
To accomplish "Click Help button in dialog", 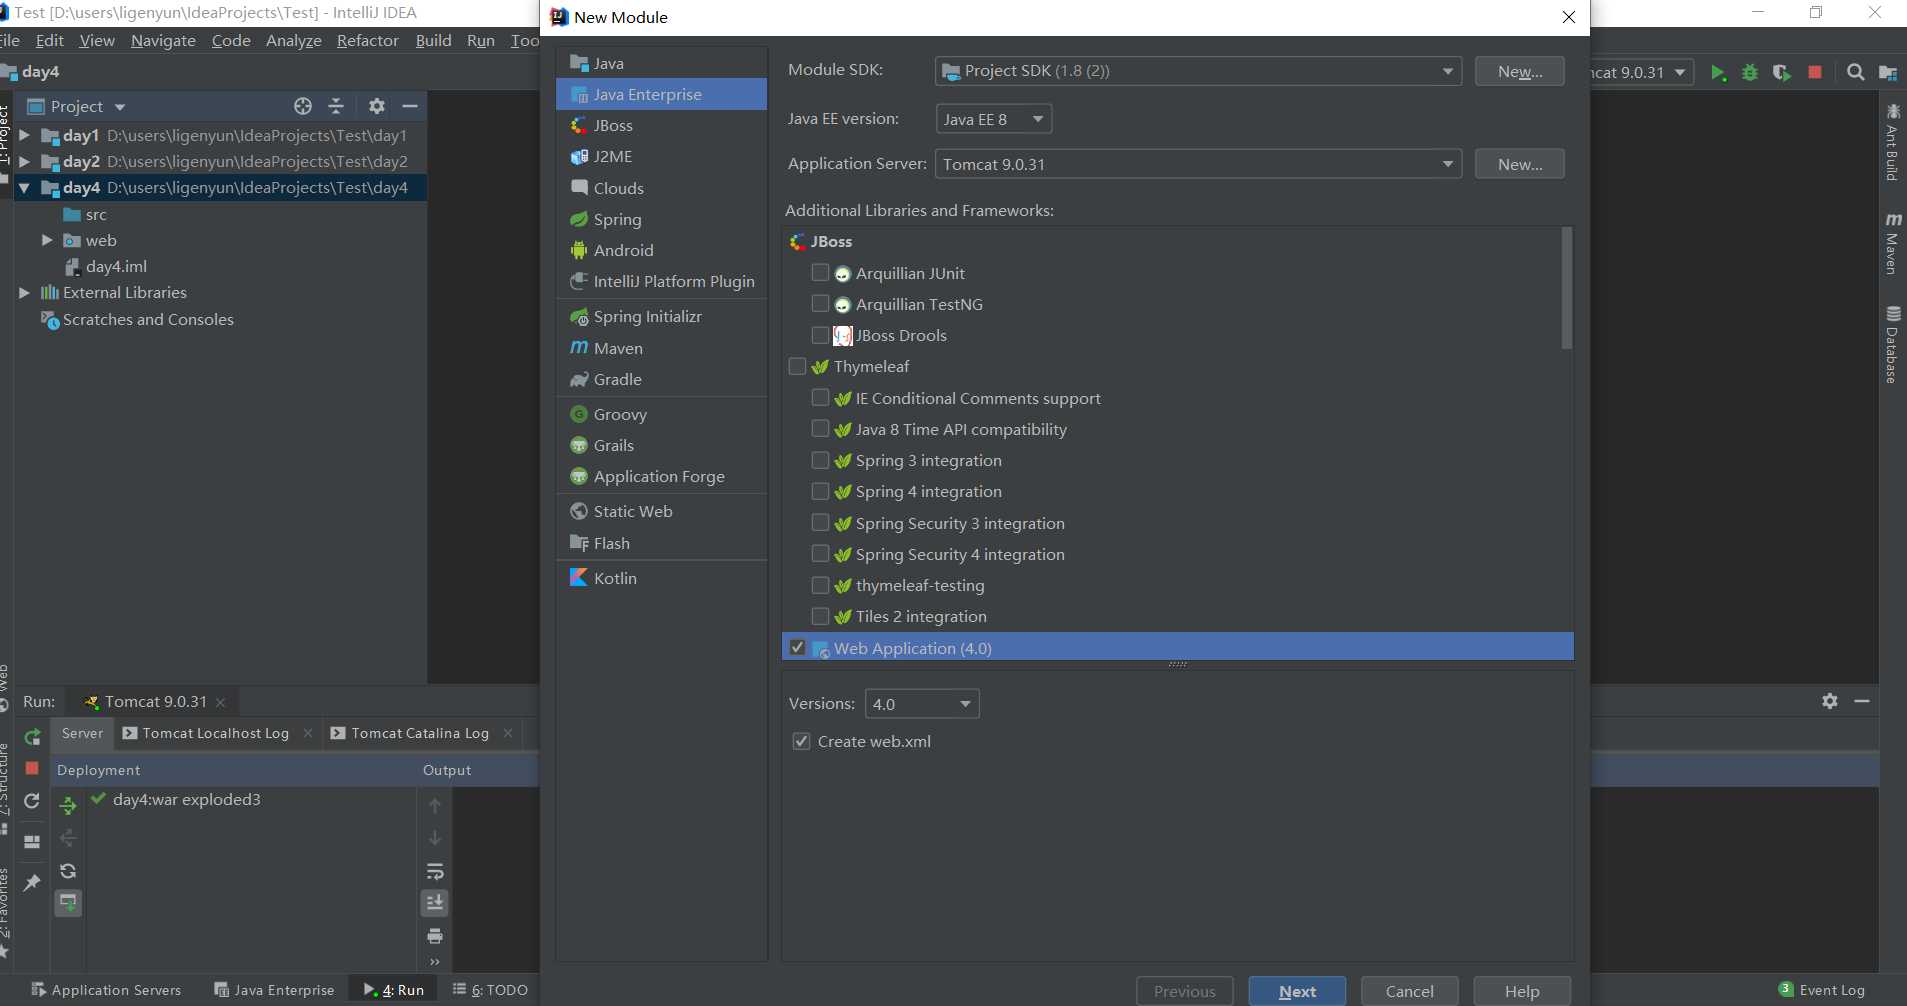I will click(x=1522, y=991).
